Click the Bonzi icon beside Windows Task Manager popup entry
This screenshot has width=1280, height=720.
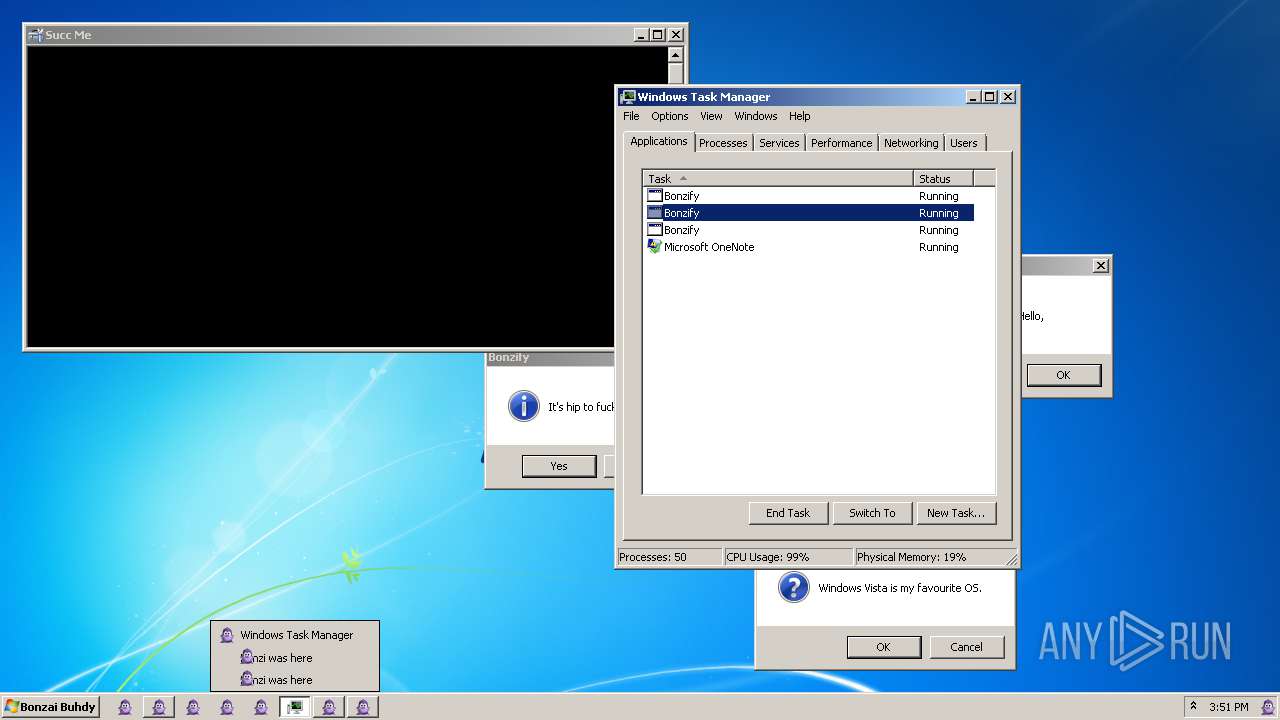(227, 635)
